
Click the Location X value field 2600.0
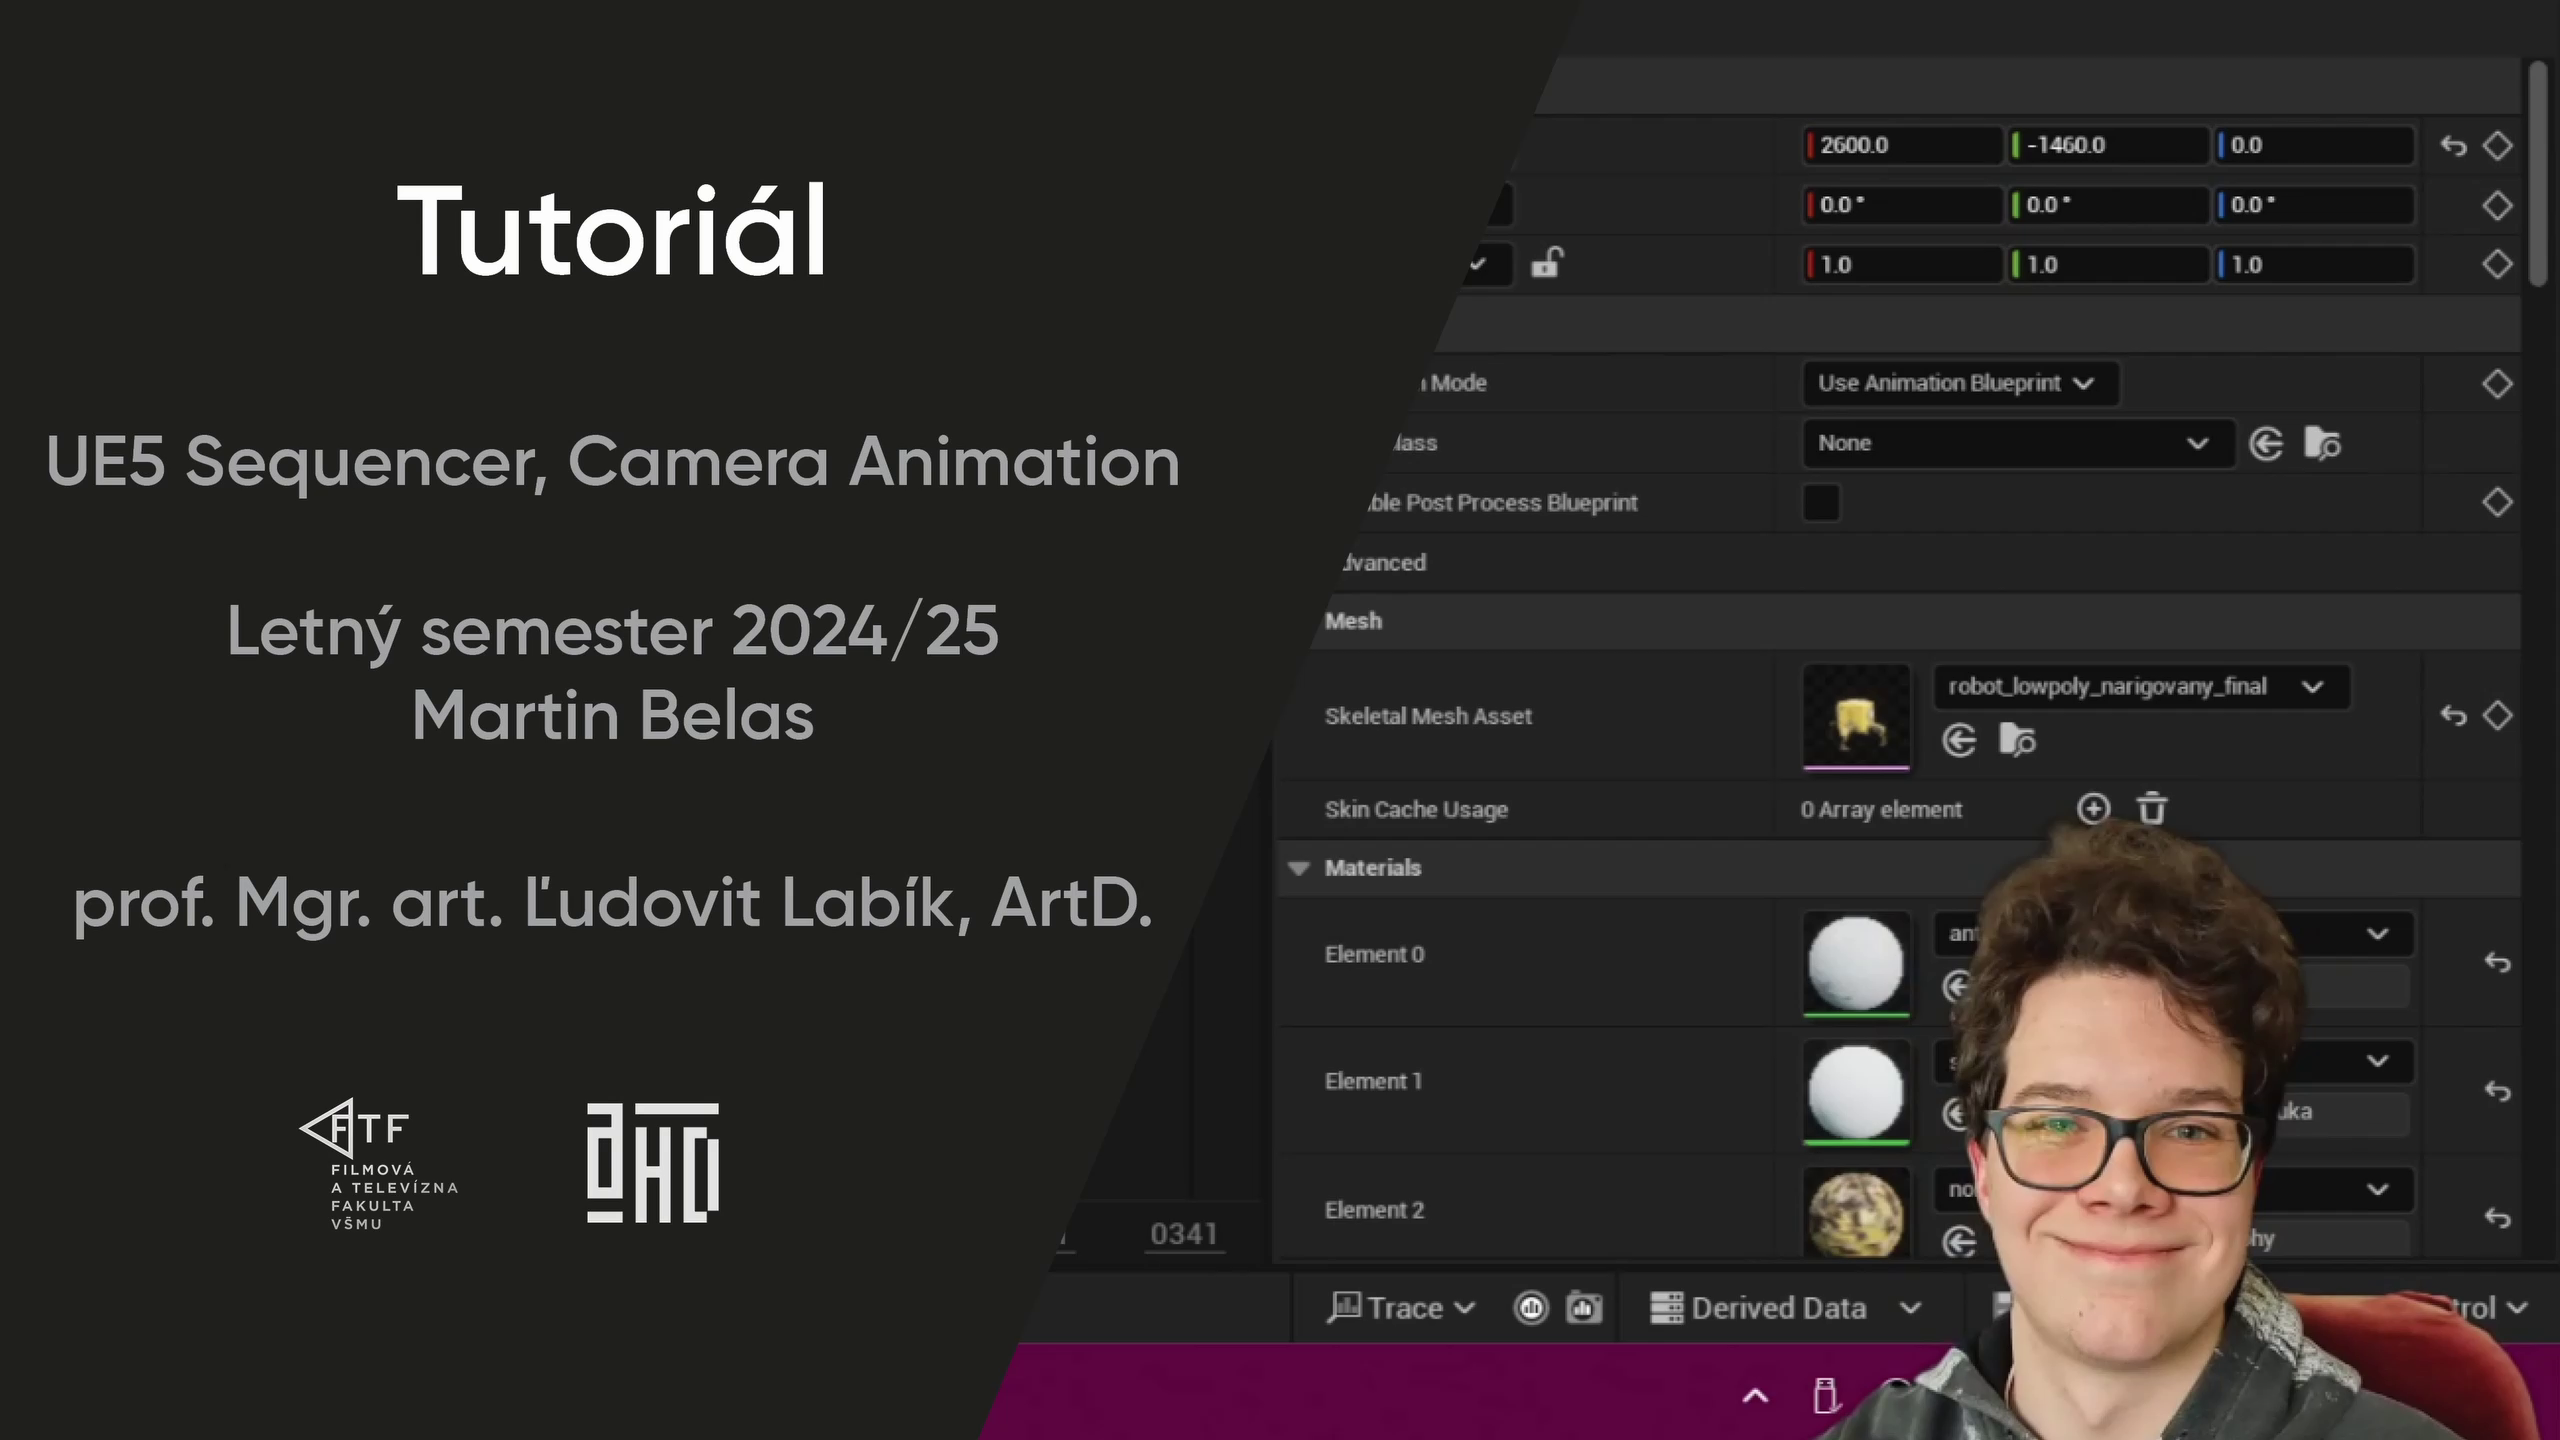coord(1900,146)
